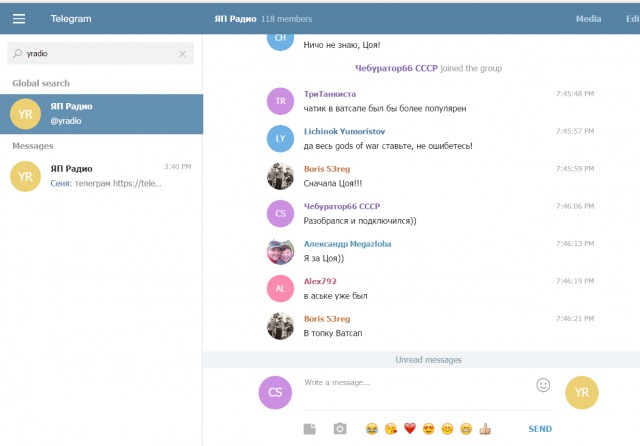Viewport: 640px width, 446px height.
Task: Attach a photo with the camera icon
Action: click(340, 429)
